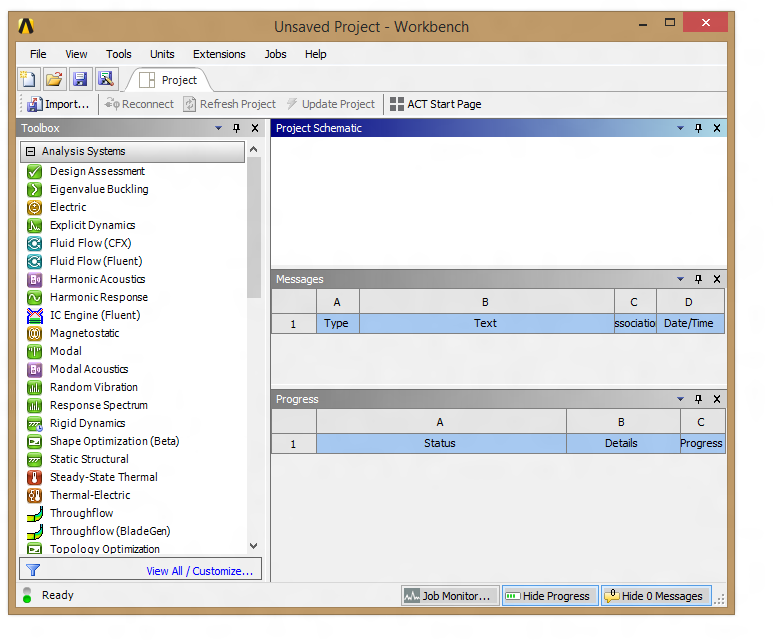This screenshot has height=644, width=773.
Task: Click the Save As toolbar icon
Action: [106, 79]
